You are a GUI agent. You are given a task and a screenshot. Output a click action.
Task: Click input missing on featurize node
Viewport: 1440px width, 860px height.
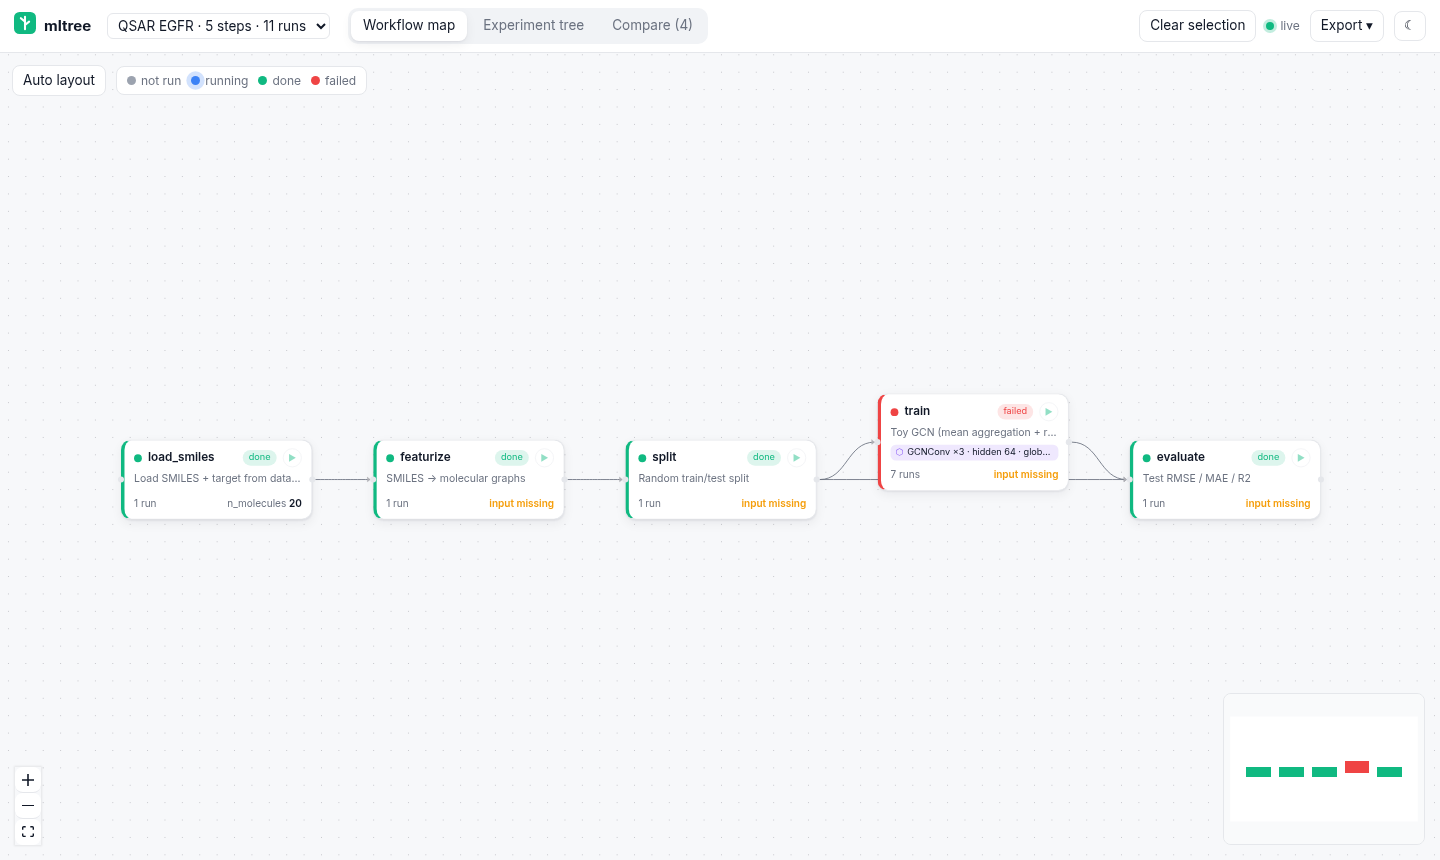point(521,504)
